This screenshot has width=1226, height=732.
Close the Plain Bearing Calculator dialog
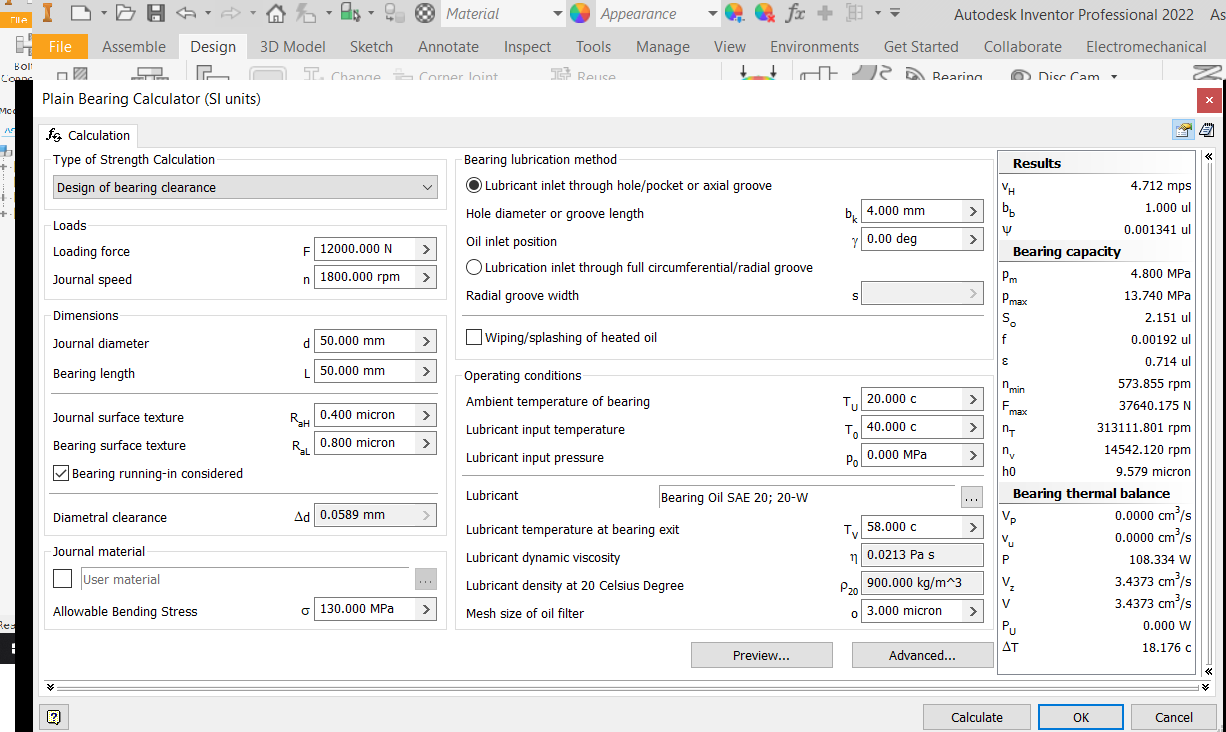coord(1209,100)
